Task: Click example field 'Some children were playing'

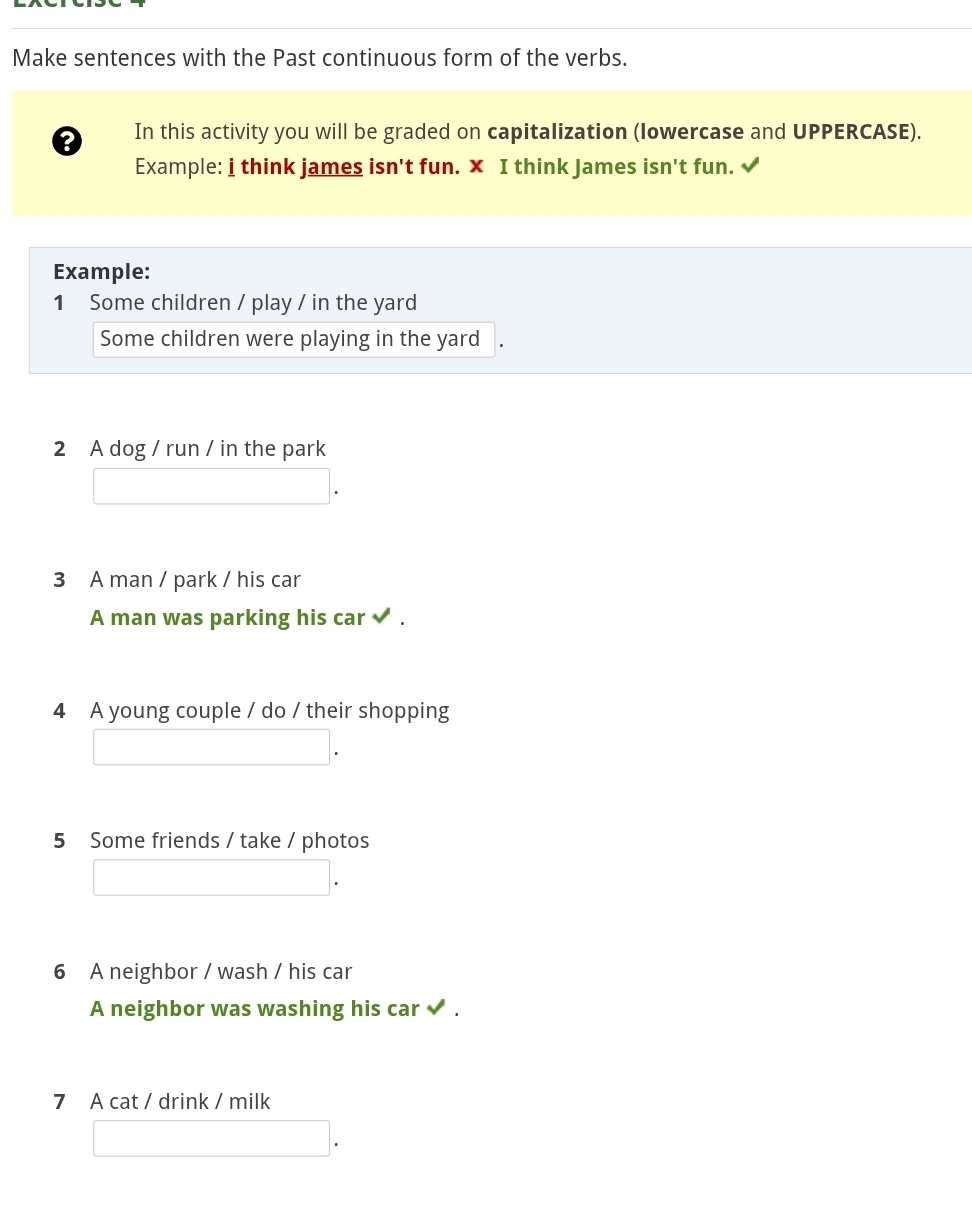Action: click(293, 339)
